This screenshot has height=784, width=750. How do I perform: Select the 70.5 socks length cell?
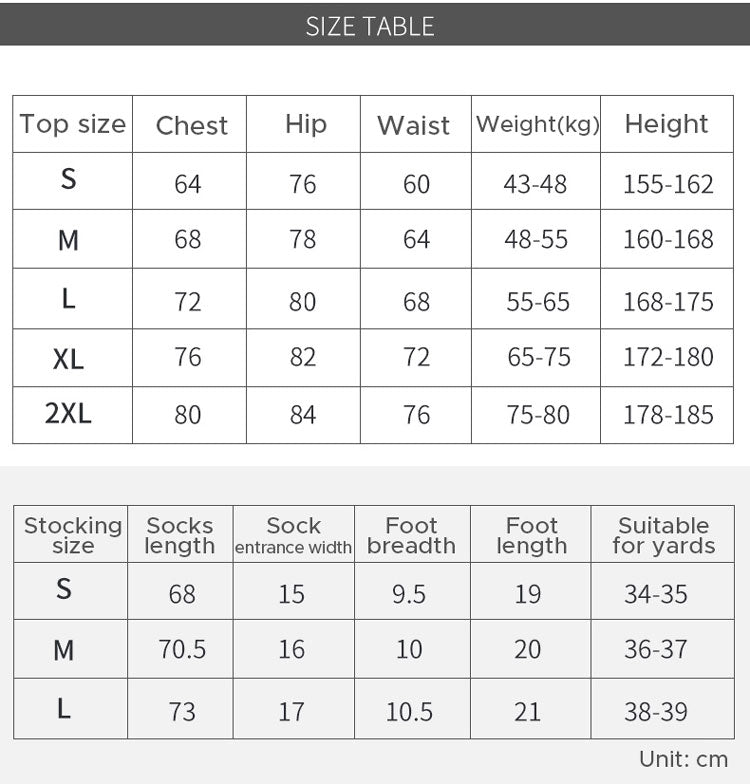[x=182, y=649]
